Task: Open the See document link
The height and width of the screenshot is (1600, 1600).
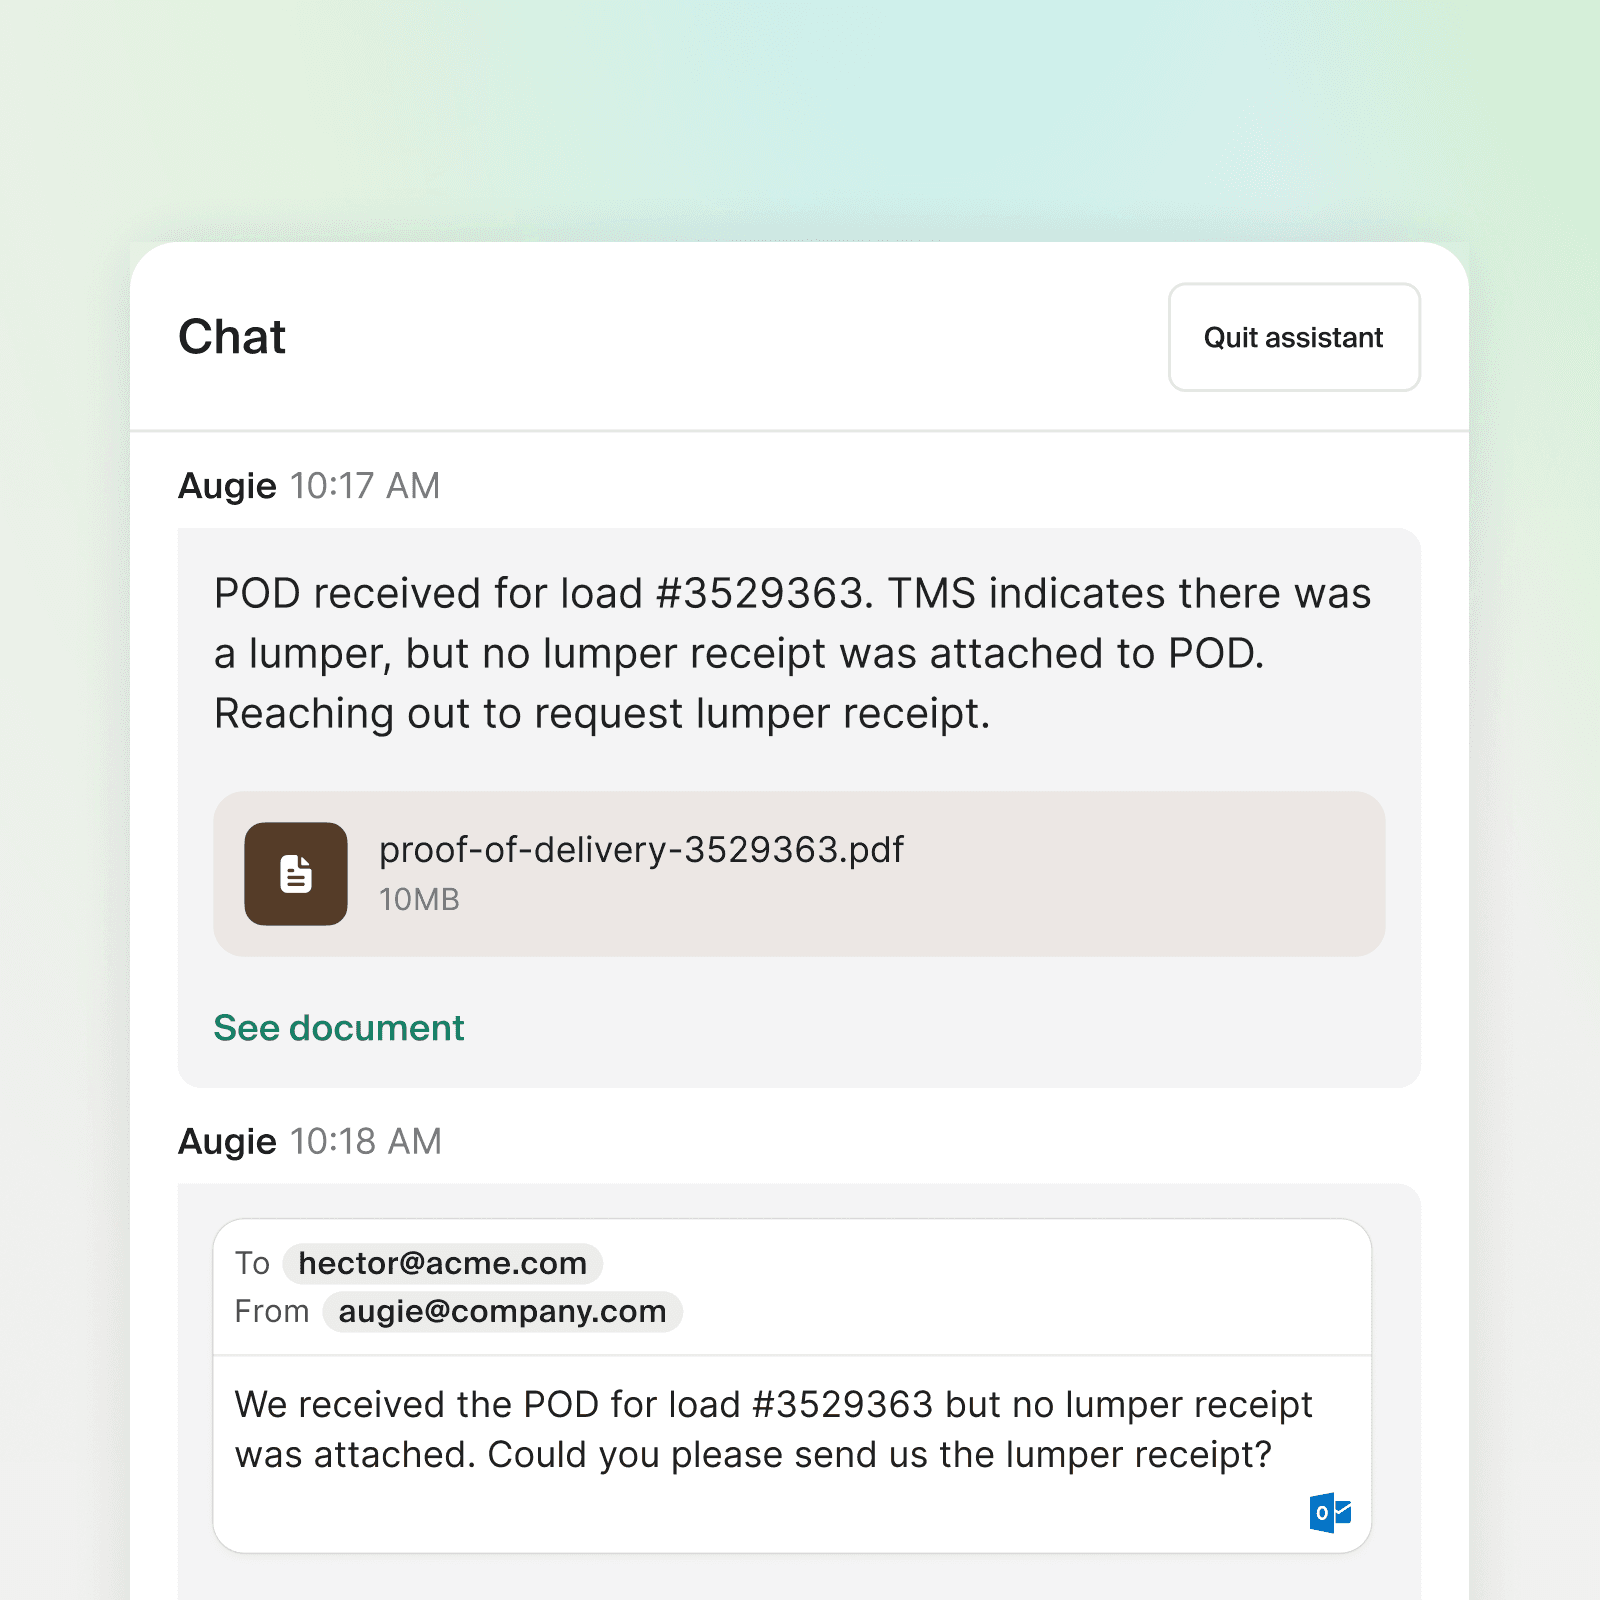Action: pos(339,1028)
